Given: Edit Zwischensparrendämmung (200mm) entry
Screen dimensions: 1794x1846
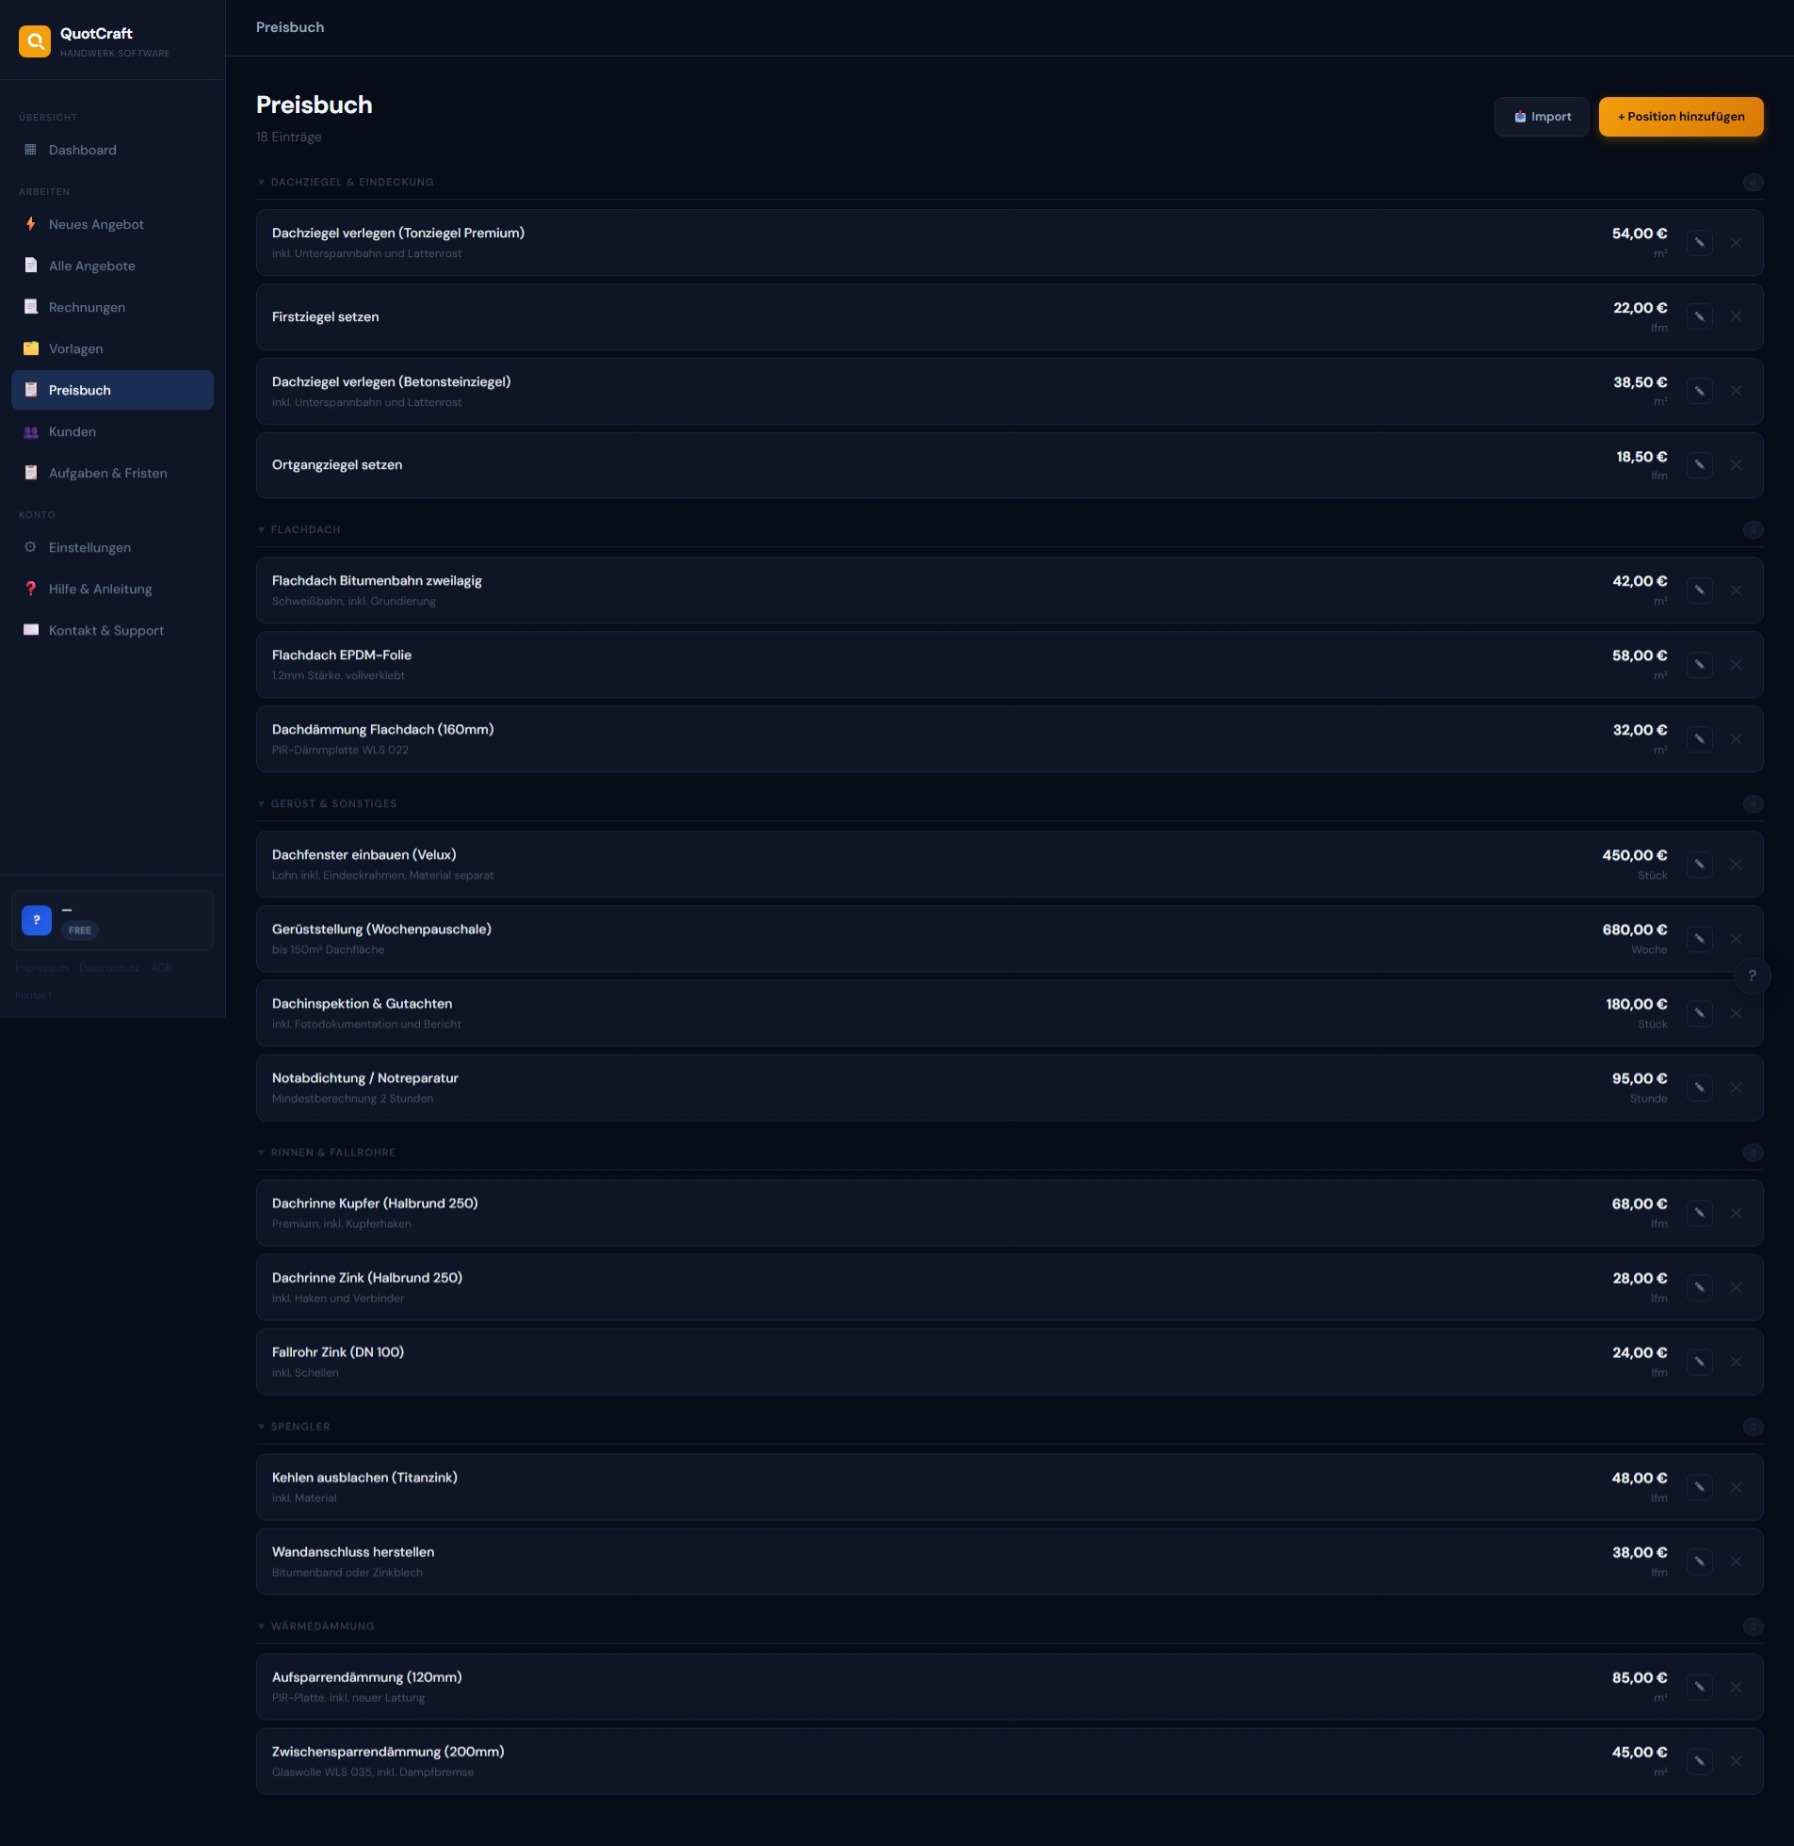Looking at the screenshot, I should [x=1699, y=1761].
